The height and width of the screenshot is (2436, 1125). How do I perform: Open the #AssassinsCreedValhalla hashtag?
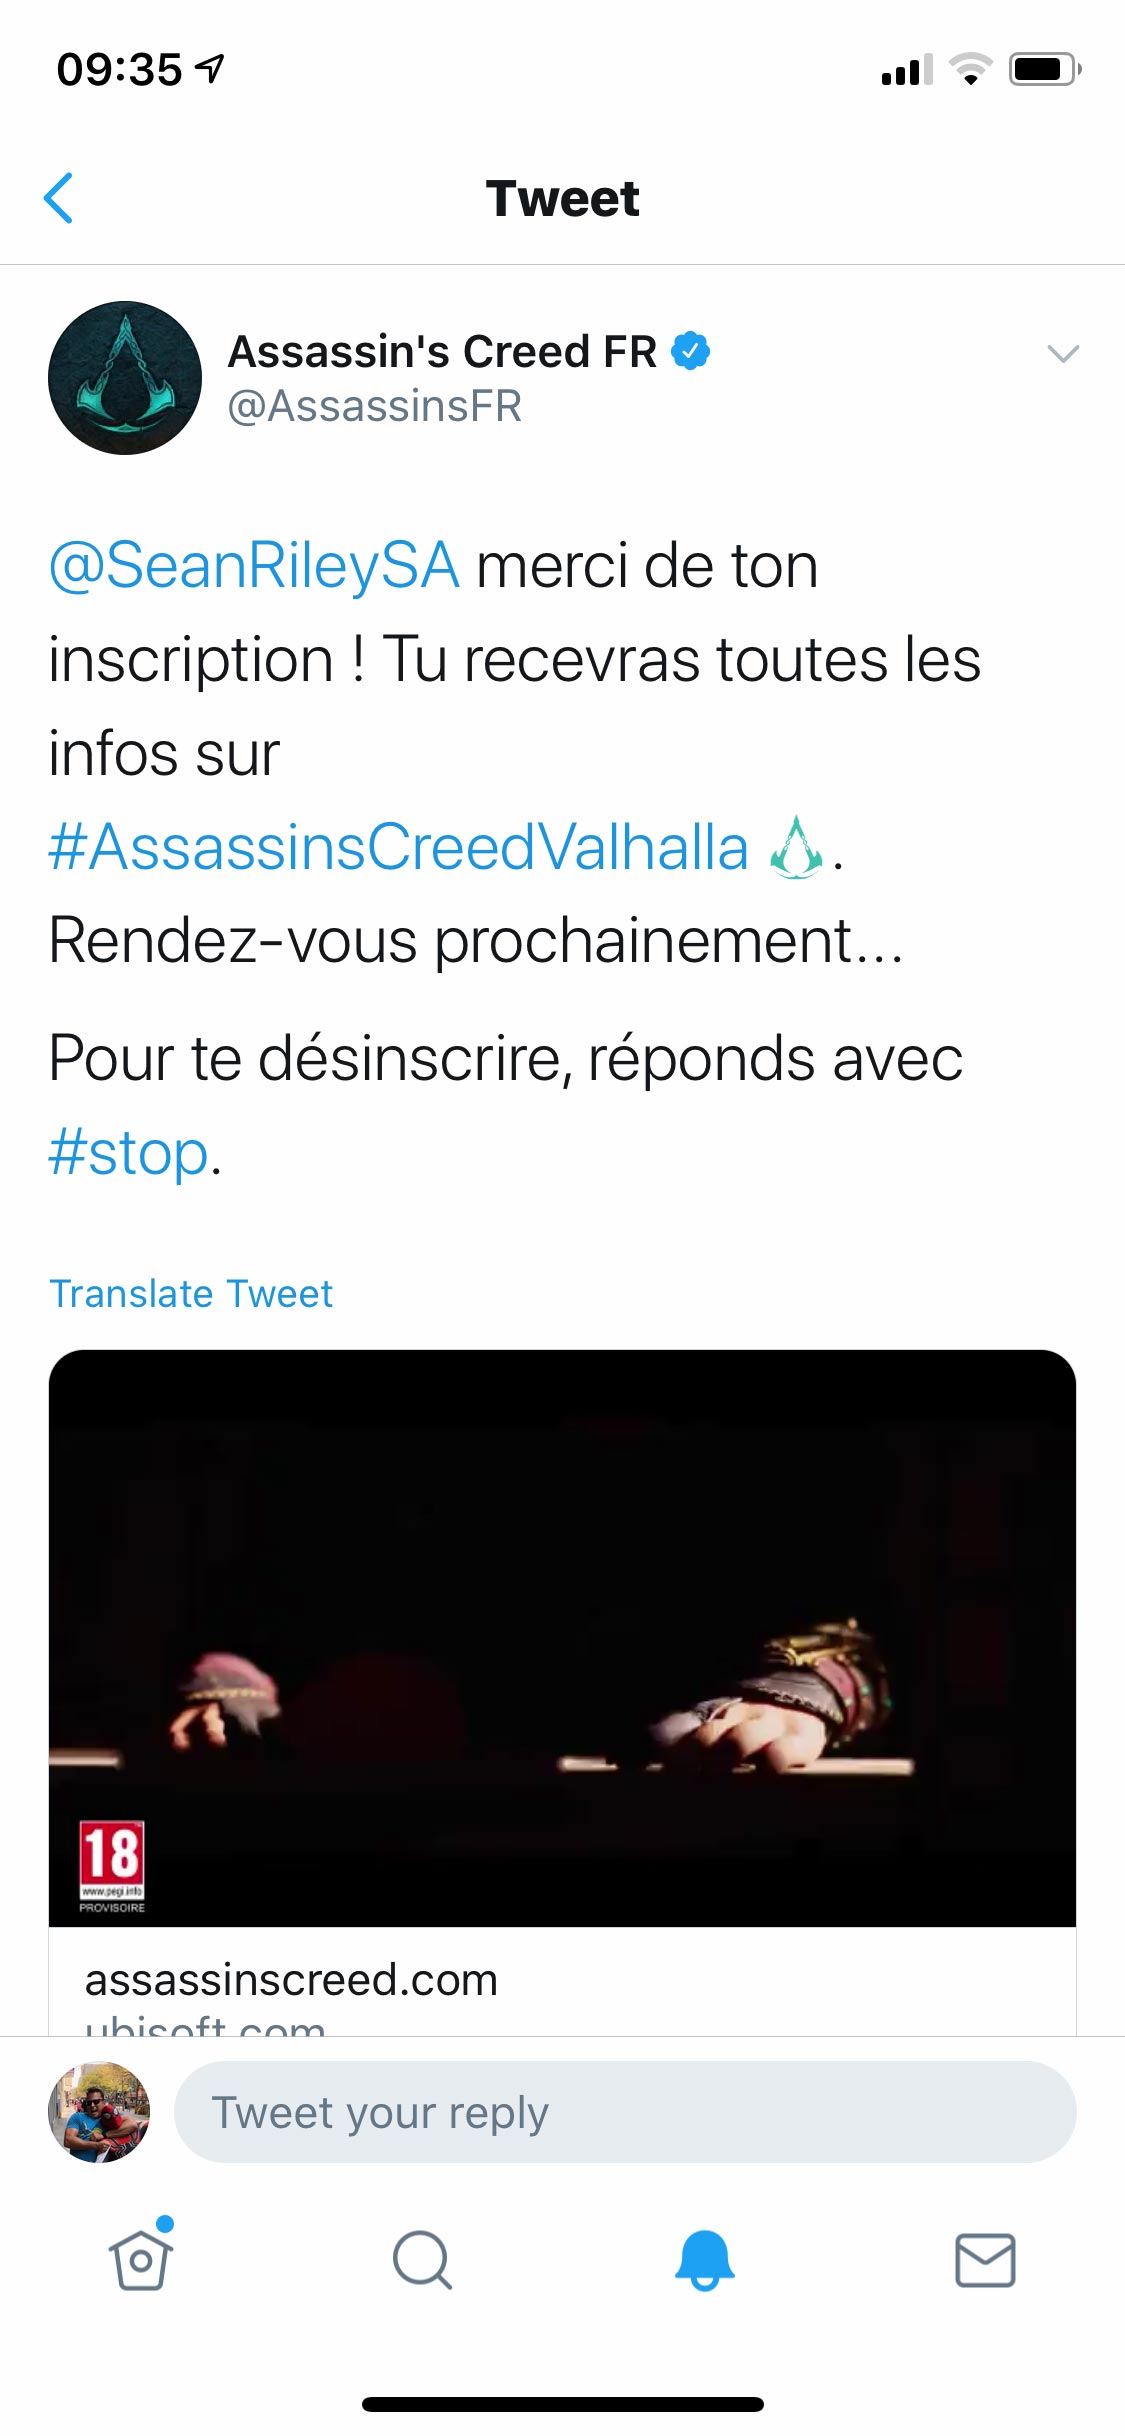398,847
